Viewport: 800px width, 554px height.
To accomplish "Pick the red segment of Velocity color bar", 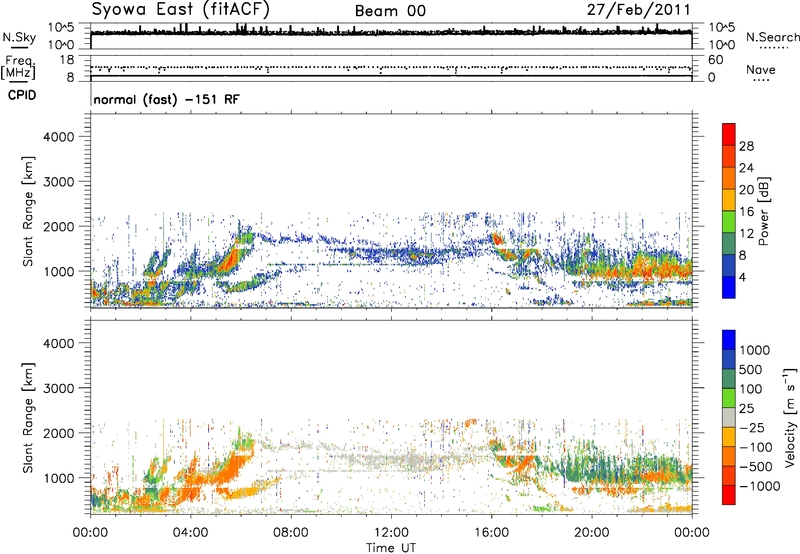I will pyautogui.click(x=729, y=495).
